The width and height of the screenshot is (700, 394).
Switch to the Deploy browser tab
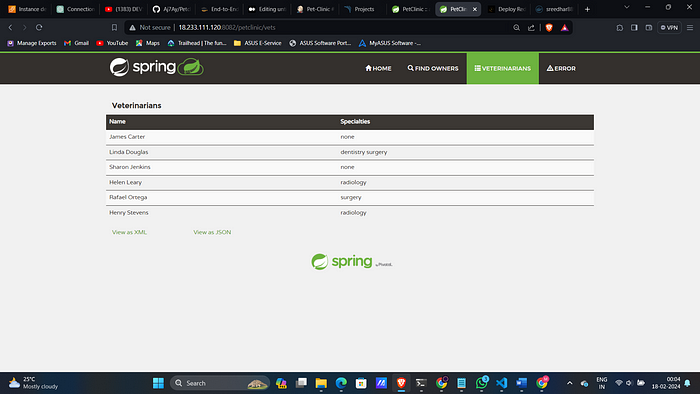tap(507, 9)
